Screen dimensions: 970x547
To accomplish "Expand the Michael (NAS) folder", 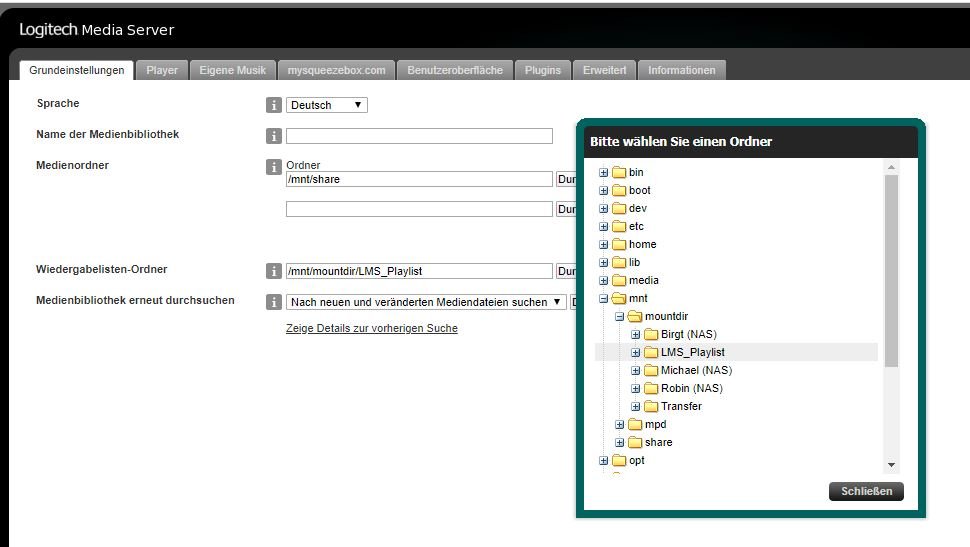I will 635,370.
